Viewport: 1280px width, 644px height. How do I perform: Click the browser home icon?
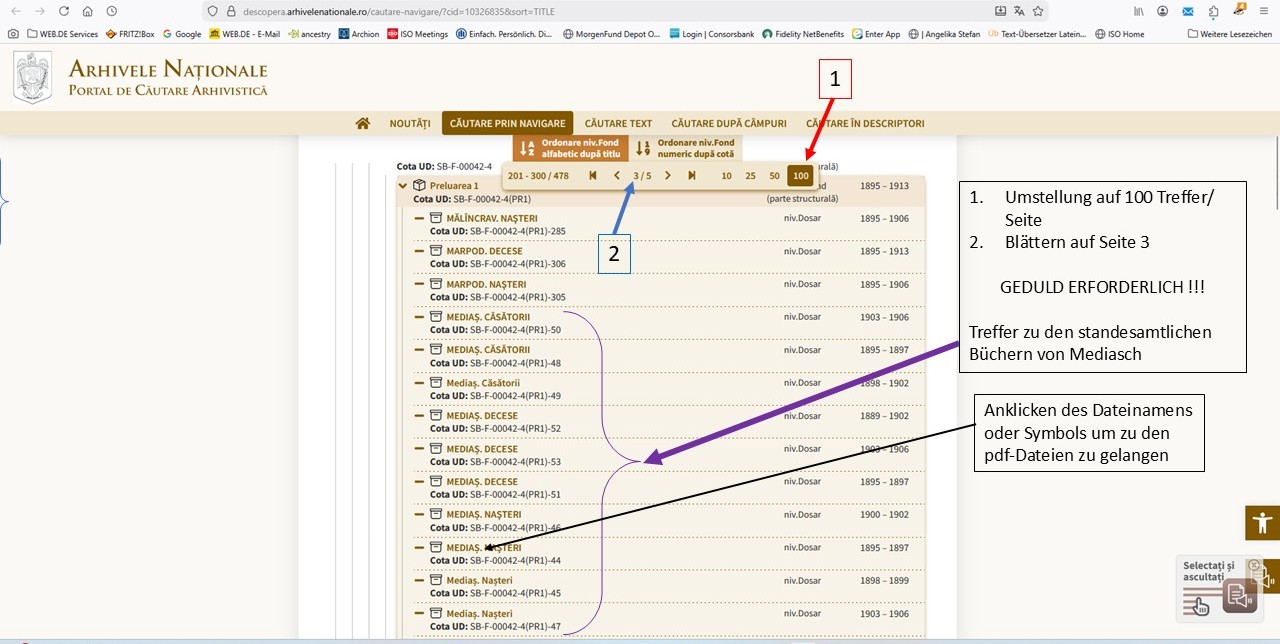coord(87,11)
